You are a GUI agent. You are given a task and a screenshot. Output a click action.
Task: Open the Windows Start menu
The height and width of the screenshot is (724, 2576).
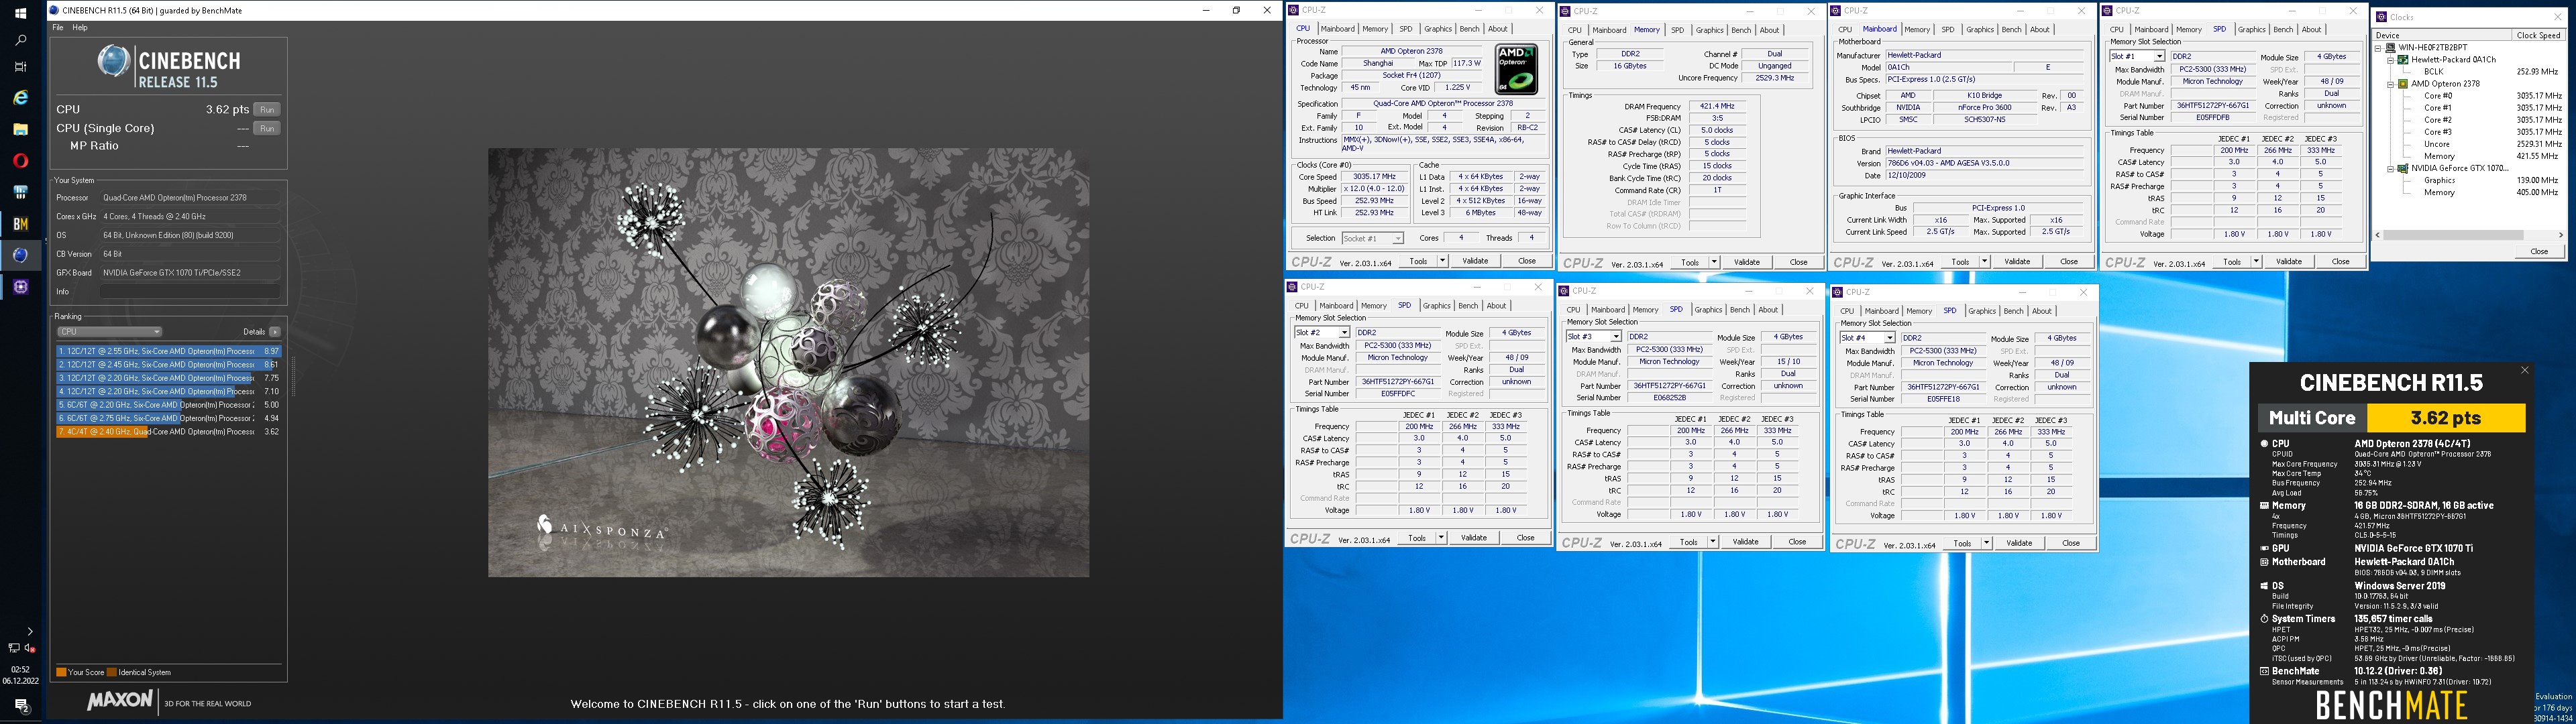click(20, 13)
